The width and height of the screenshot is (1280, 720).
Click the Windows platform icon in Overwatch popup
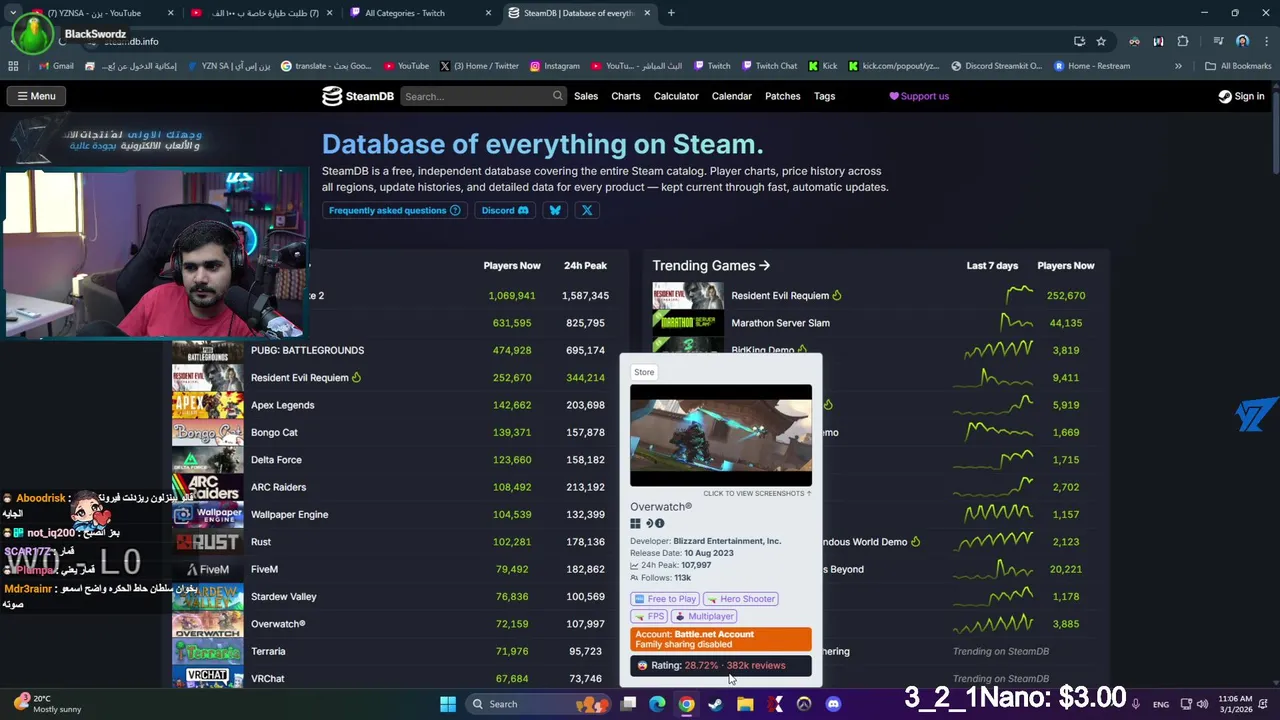coord(635,523)
